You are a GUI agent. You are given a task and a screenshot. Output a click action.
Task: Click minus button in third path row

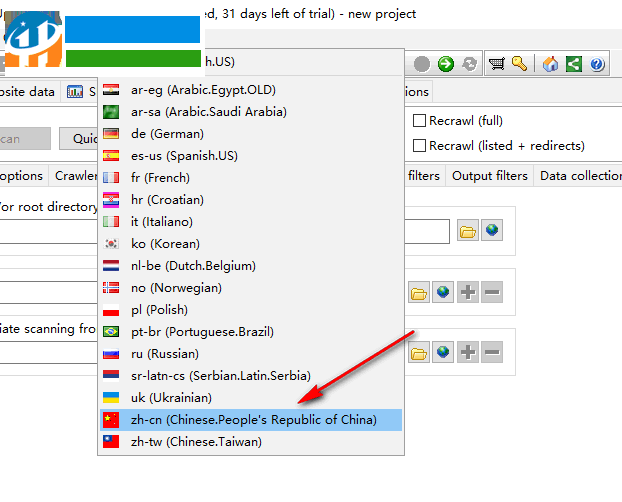tap(492, 352)
